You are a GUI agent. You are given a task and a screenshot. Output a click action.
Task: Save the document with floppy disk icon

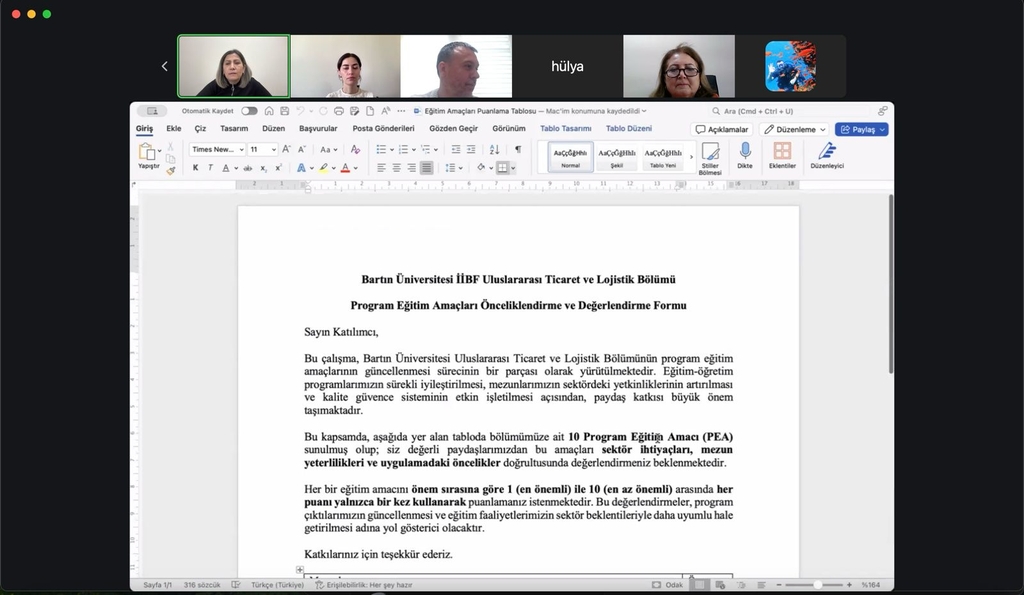click(x=285, y=111)
